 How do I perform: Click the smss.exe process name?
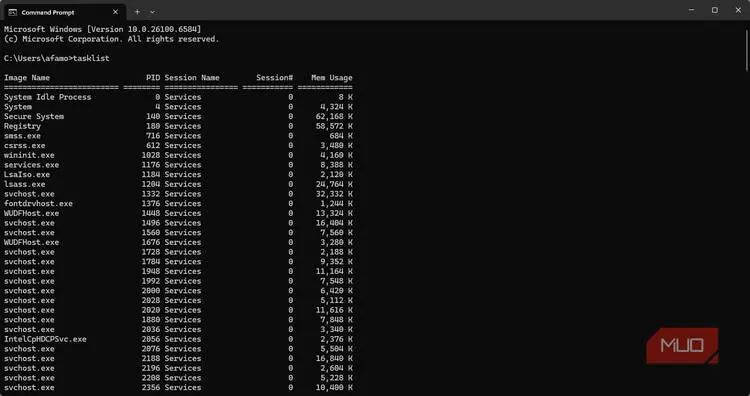[22, 136]
